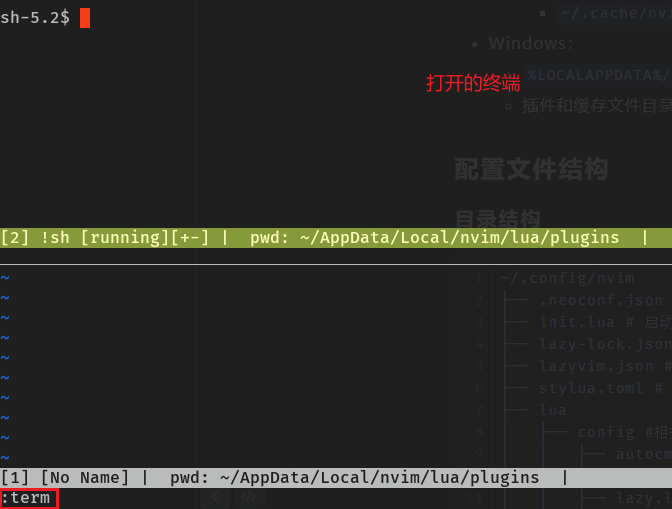Click the '目录结构' heading in the background page
The height and width of the screenshot is (509, 672).
(x=497, y=219)
